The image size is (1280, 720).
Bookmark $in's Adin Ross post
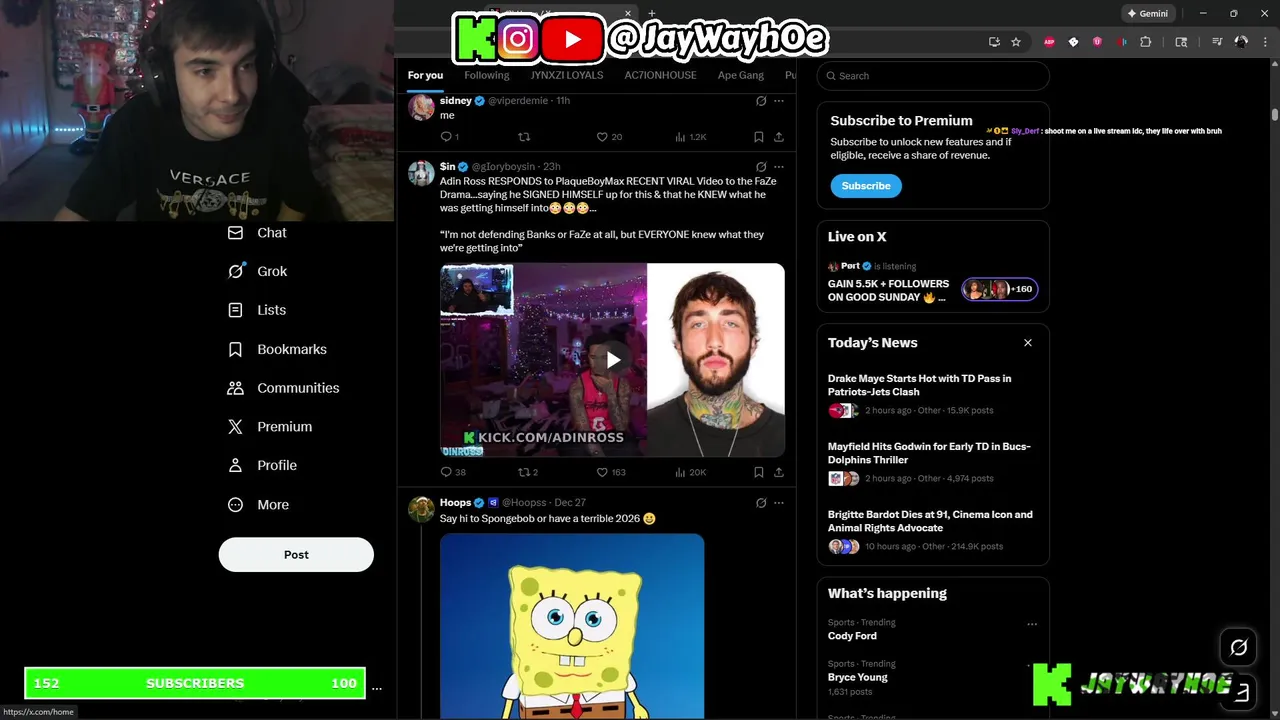(759, 472)
